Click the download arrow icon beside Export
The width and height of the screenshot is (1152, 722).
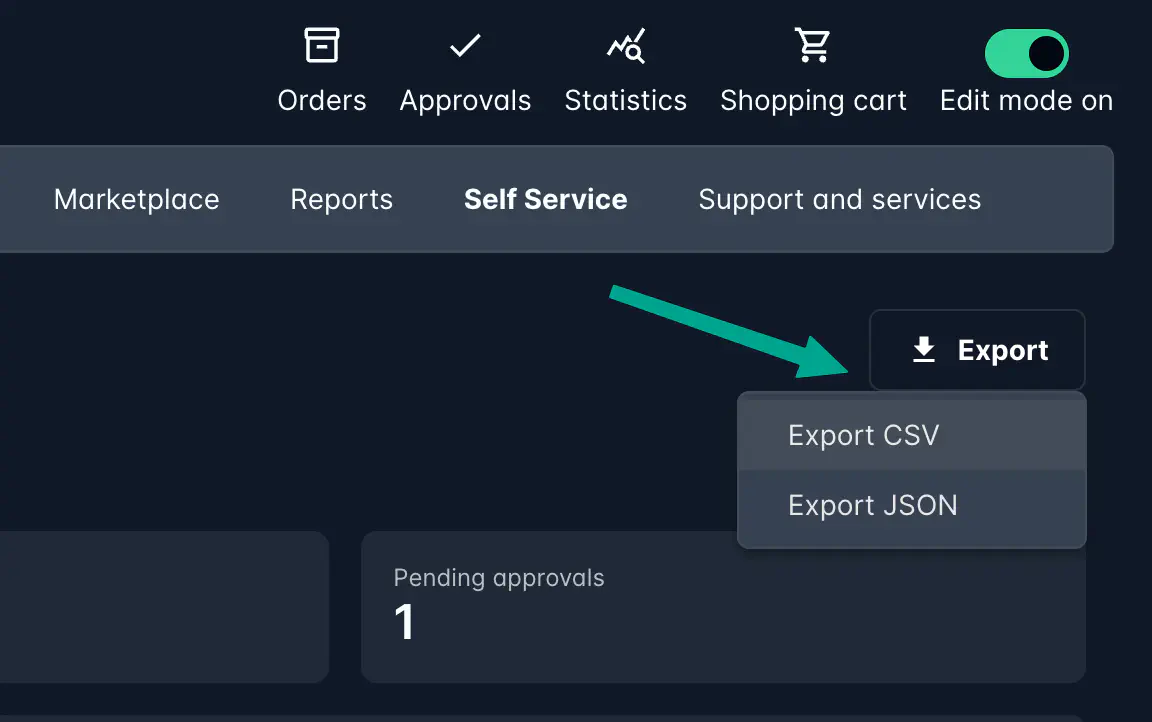tap(924, 350)
